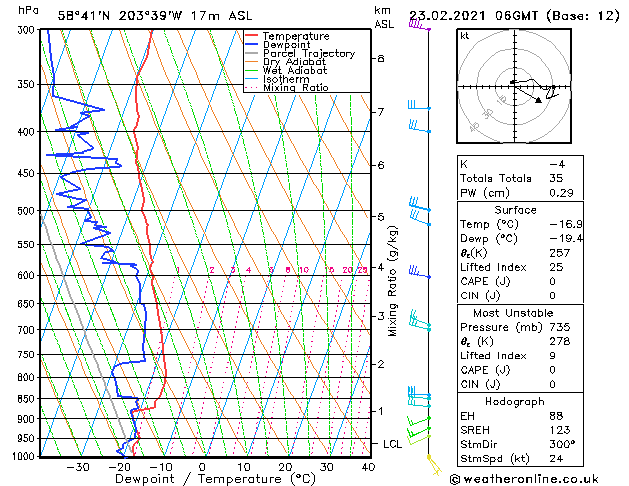
Task: Click the green wind barb at 900 hPa
Action: click(418, 421)
